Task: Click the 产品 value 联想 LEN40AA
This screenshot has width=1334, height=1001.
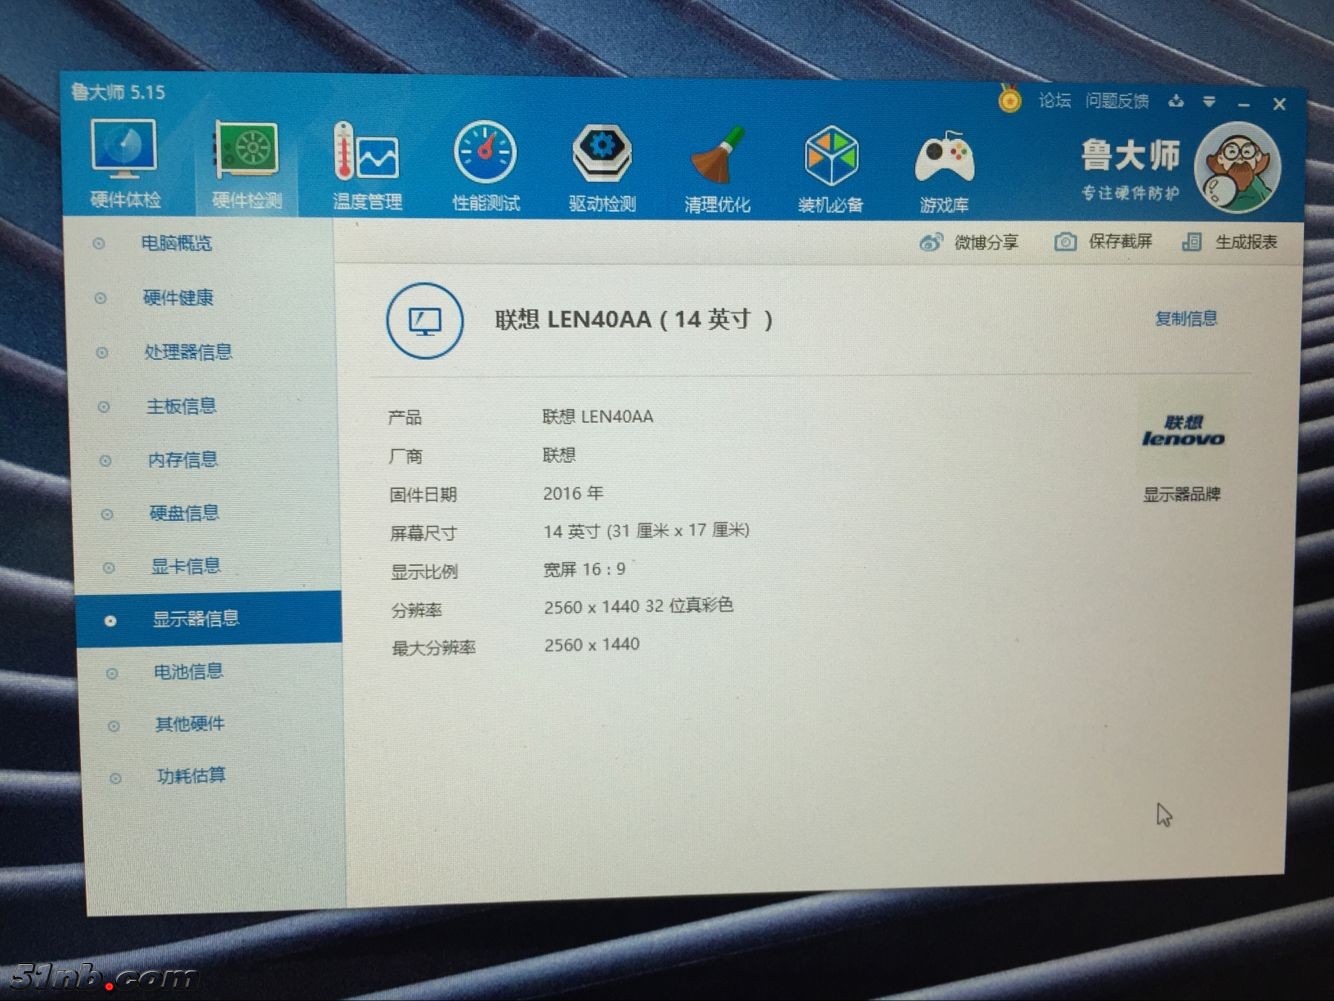Action: (x=598, y=416)
